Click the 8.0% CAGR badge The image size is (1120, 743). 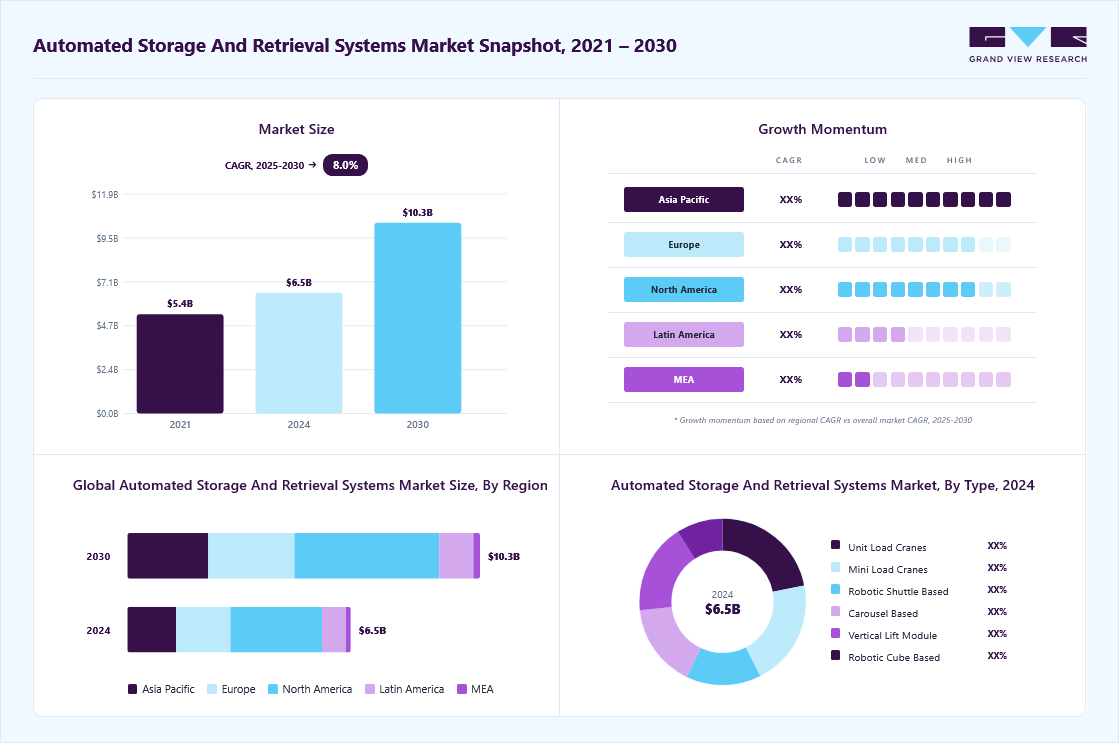pos(345,165)
